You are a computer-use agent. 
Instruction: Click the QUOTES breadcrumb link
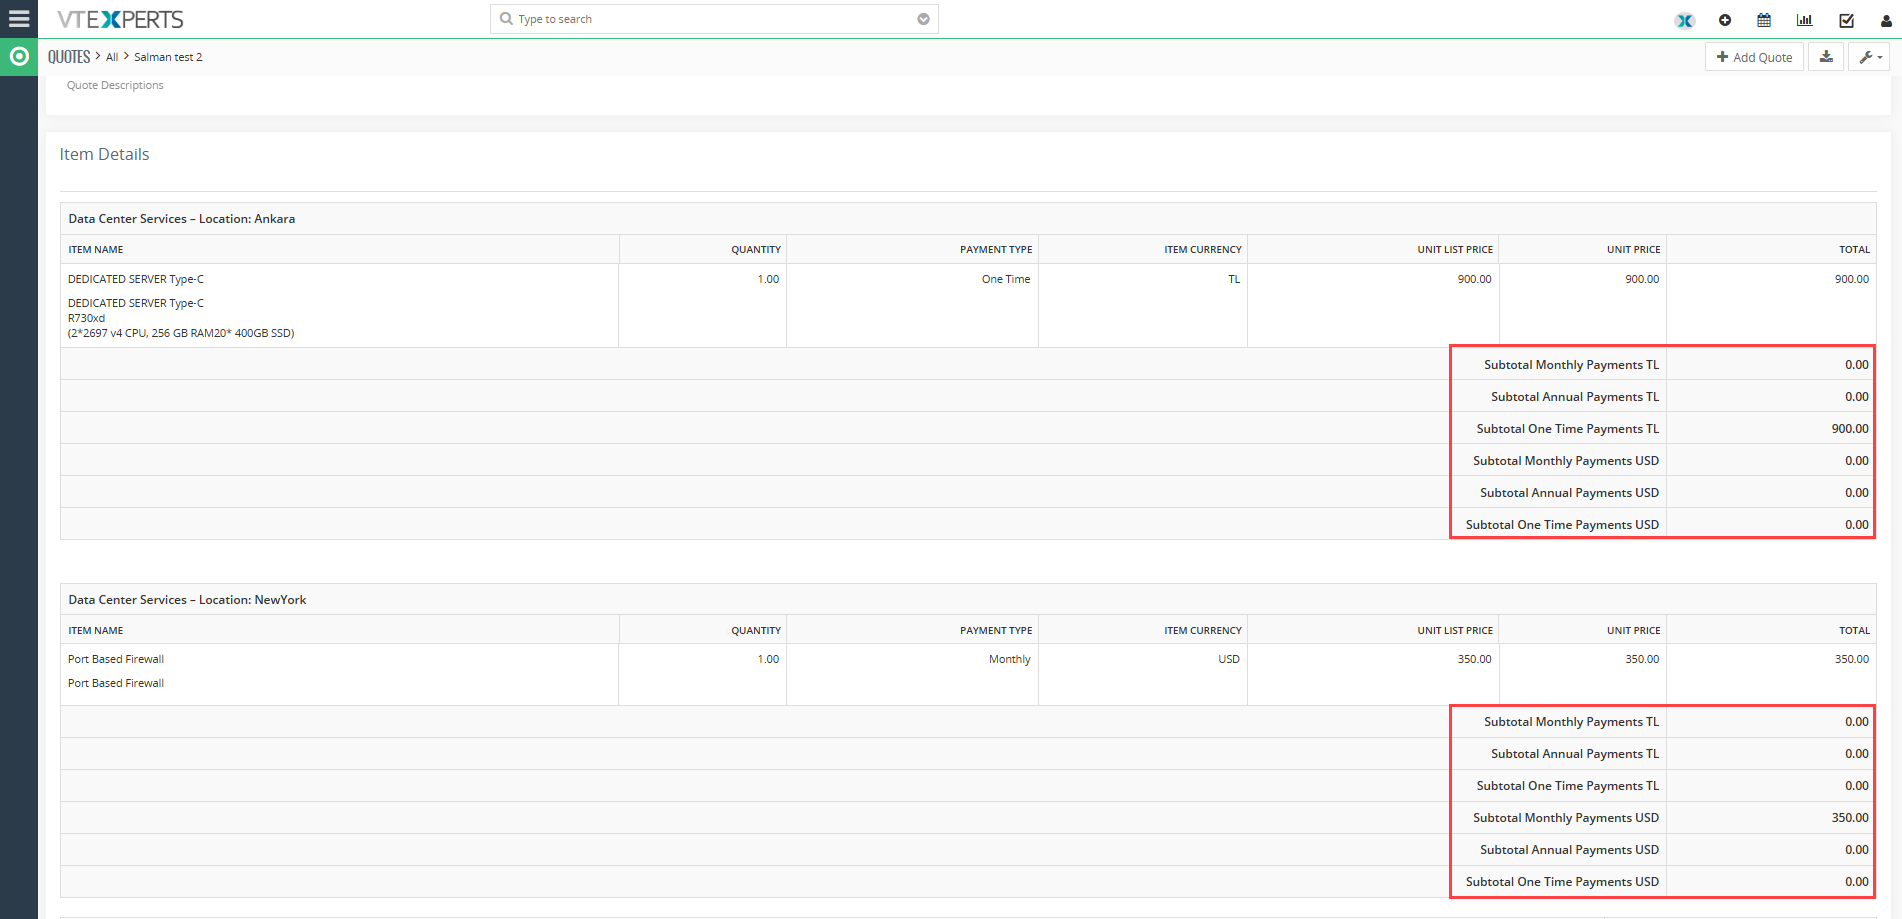coord(69,57)
